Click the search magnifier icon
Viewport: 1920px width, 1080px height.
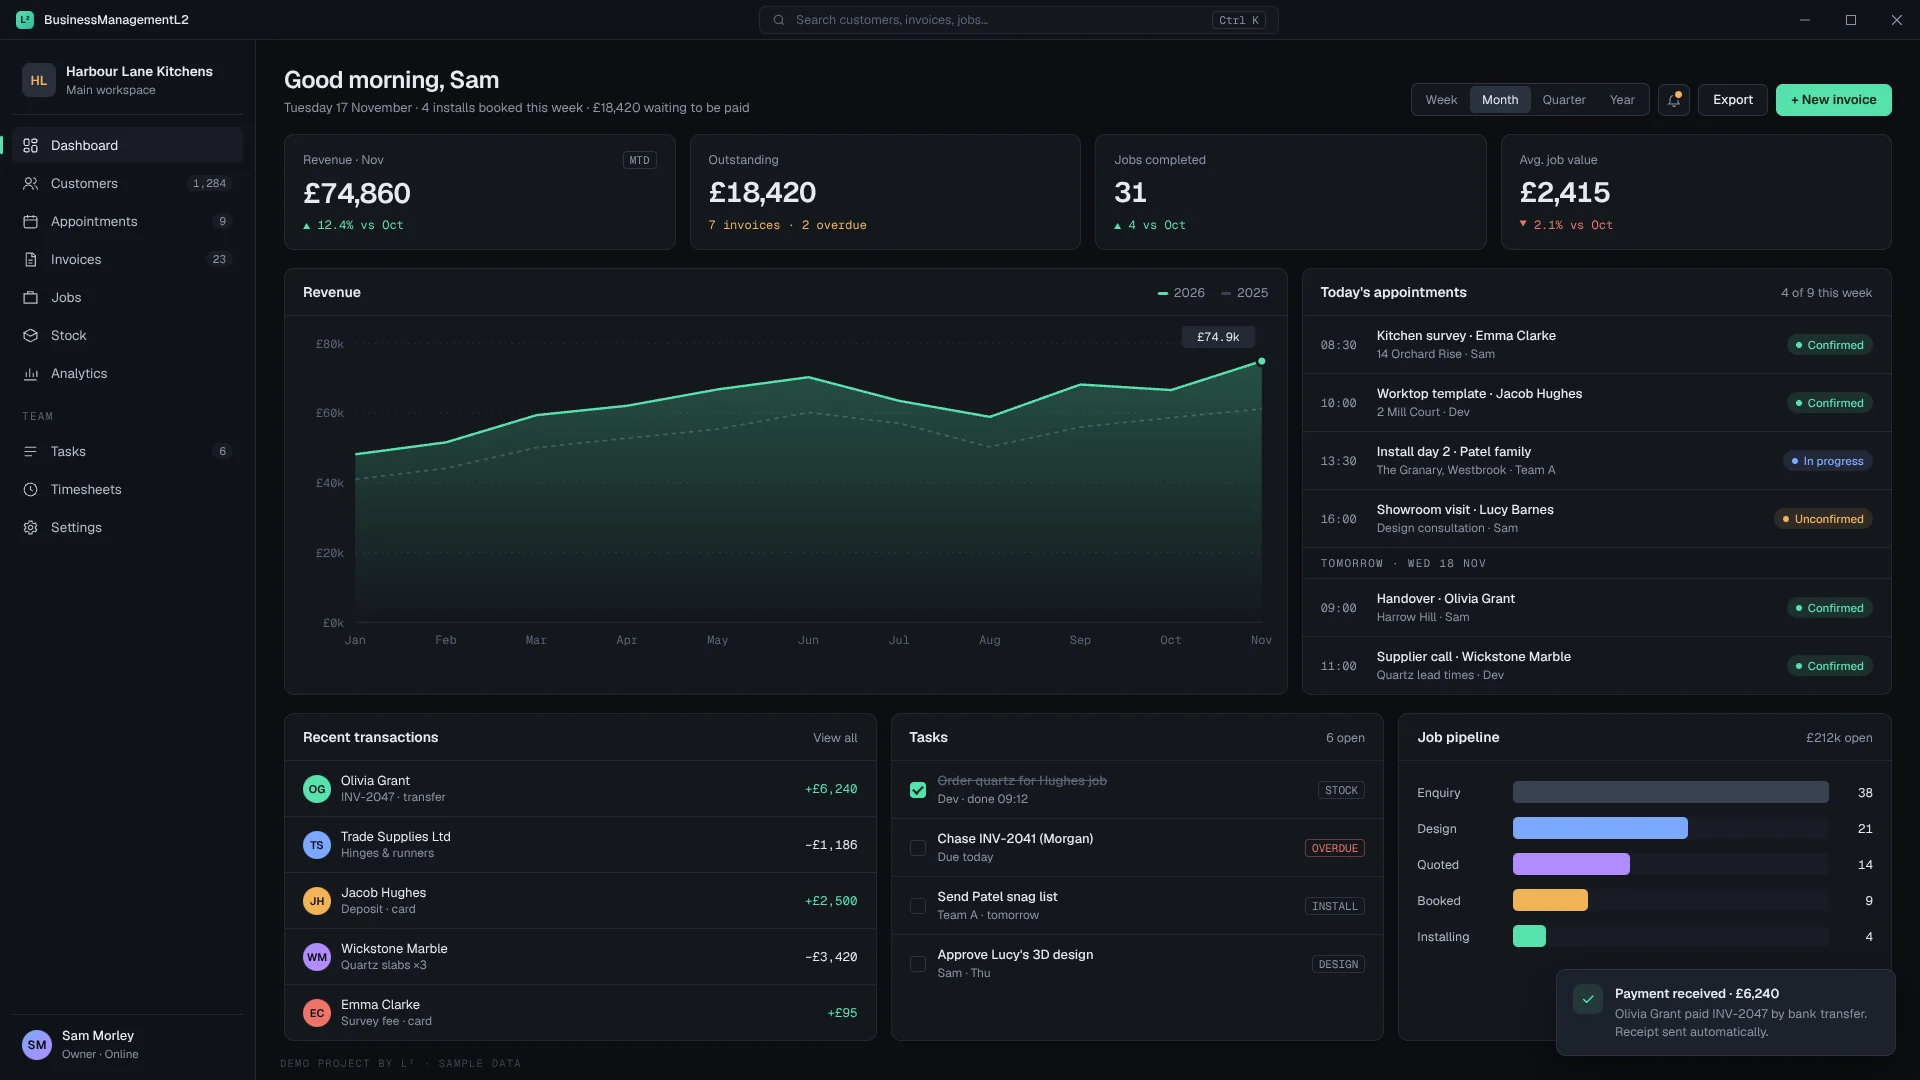[779, 20]
